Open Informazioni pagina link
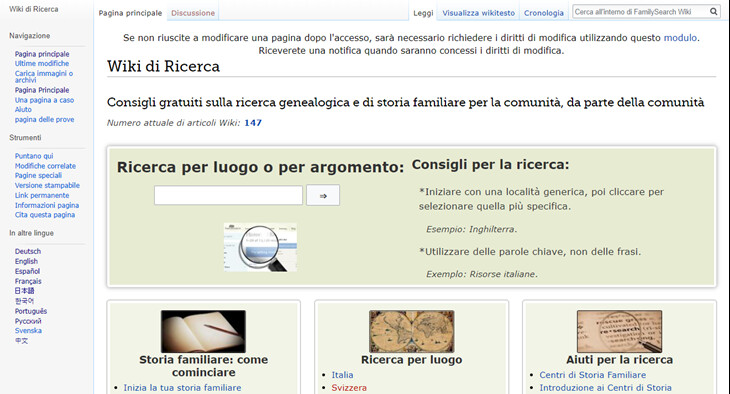730x394 pixels. pos(47,205)
